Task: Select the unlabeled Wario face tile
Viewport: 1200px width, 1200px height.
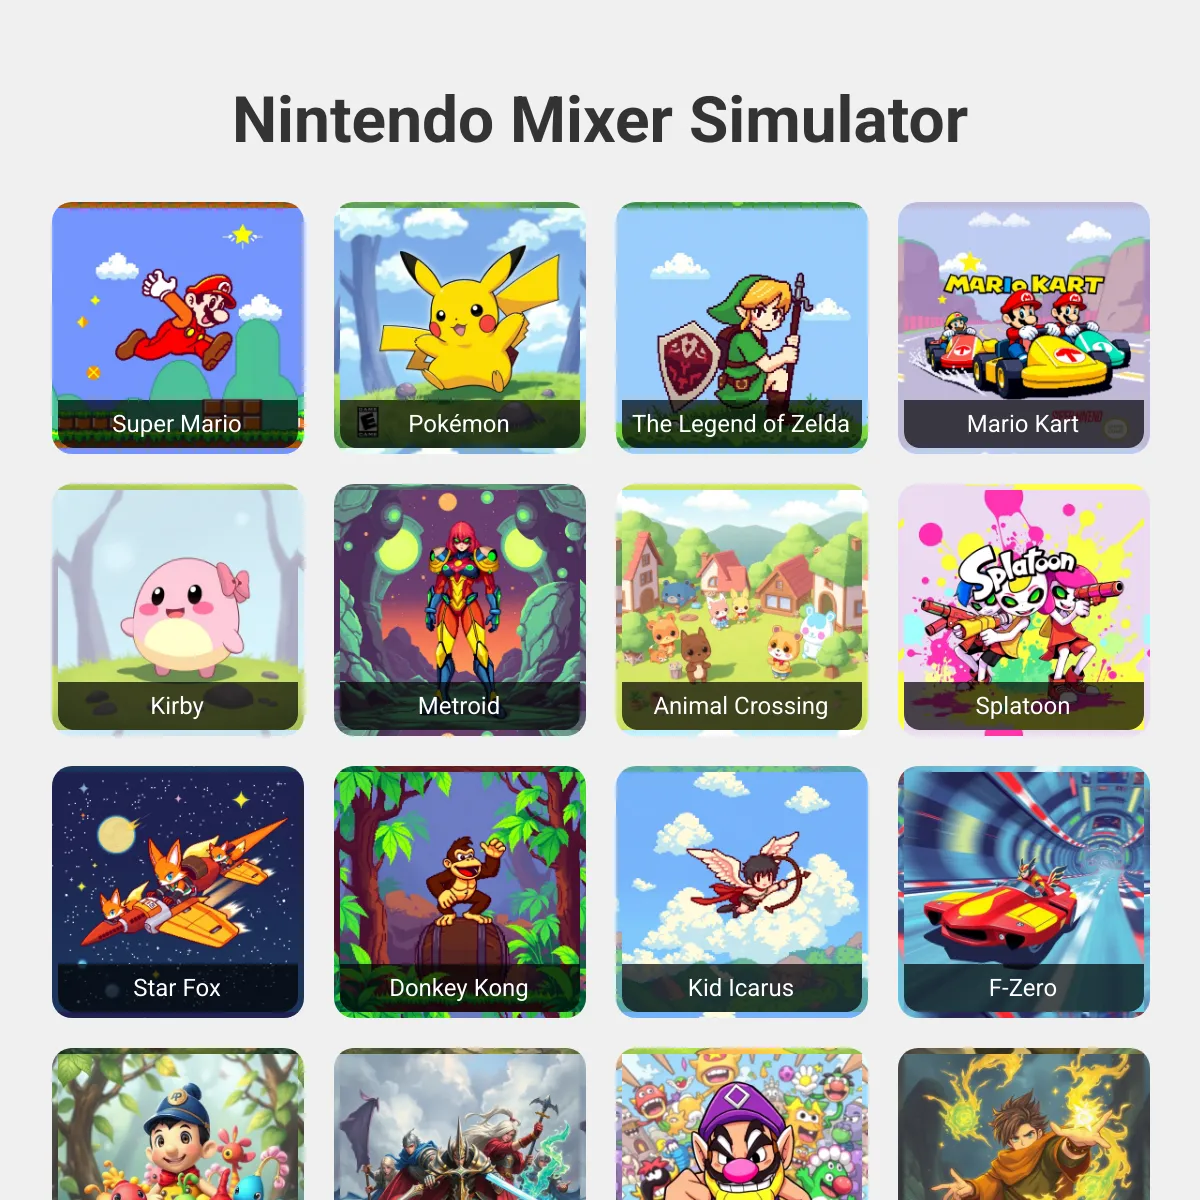Action: (x=742, y=1124)
